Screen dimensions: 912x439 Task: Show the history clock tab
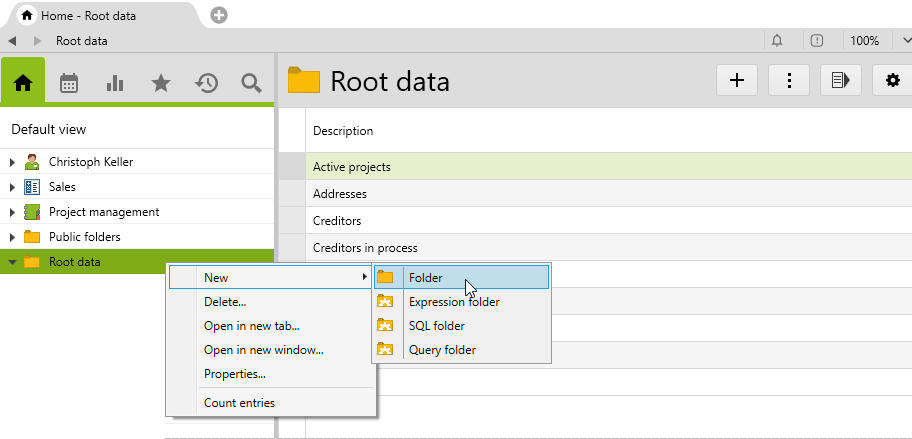tap(206, 83)
